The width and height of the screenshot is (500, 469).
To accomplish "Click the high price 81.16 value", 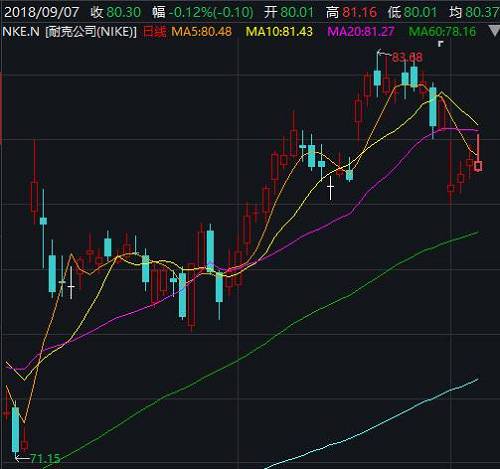I will coord(359,13).
